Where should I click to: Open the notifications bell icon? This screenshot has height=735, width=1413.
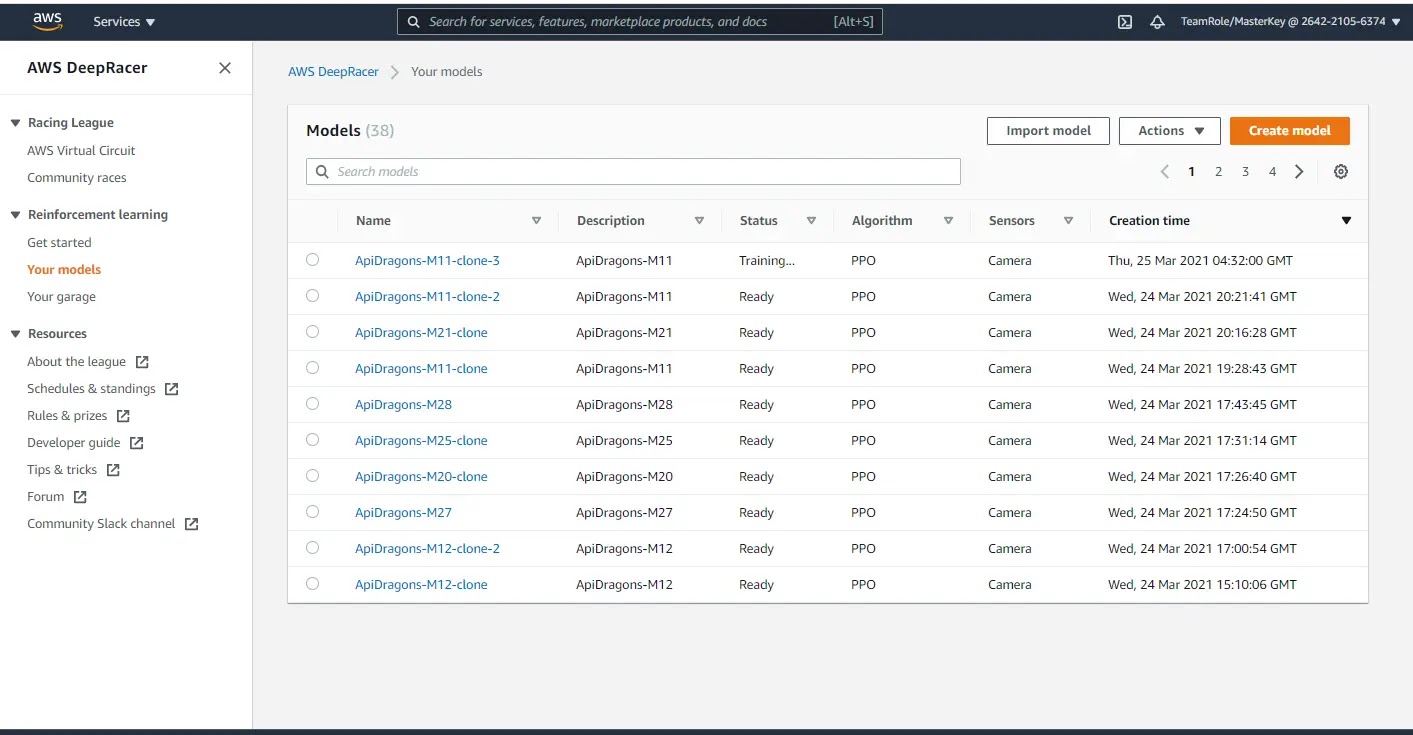(1158, 21)
